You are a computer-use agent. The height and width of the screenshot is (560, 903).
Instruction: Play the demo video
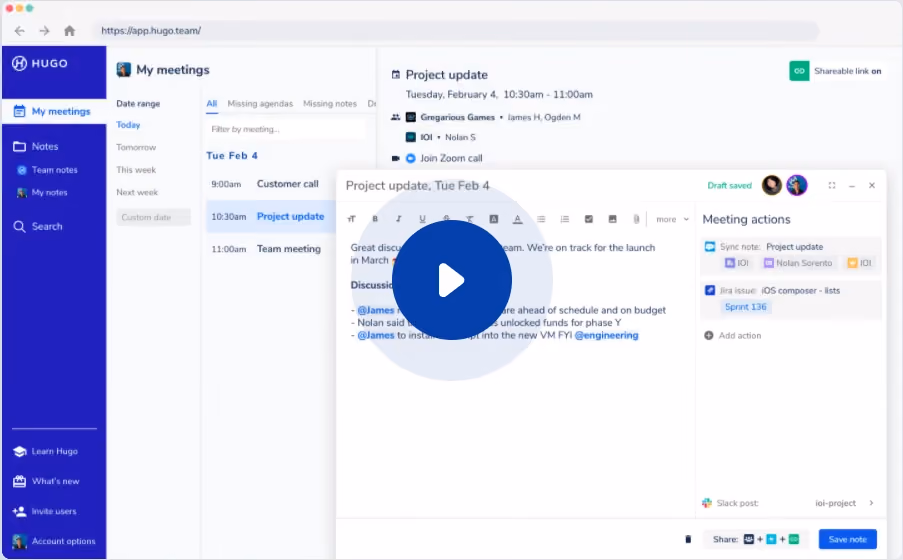tap(452, 280)
